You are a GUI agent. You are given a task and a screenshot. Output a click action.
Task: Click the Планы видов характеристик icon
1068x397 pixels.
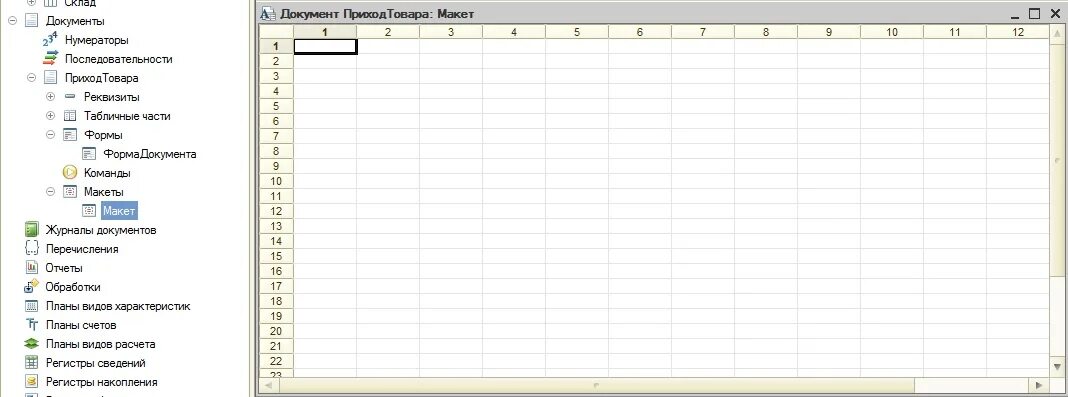coord(31,306)
